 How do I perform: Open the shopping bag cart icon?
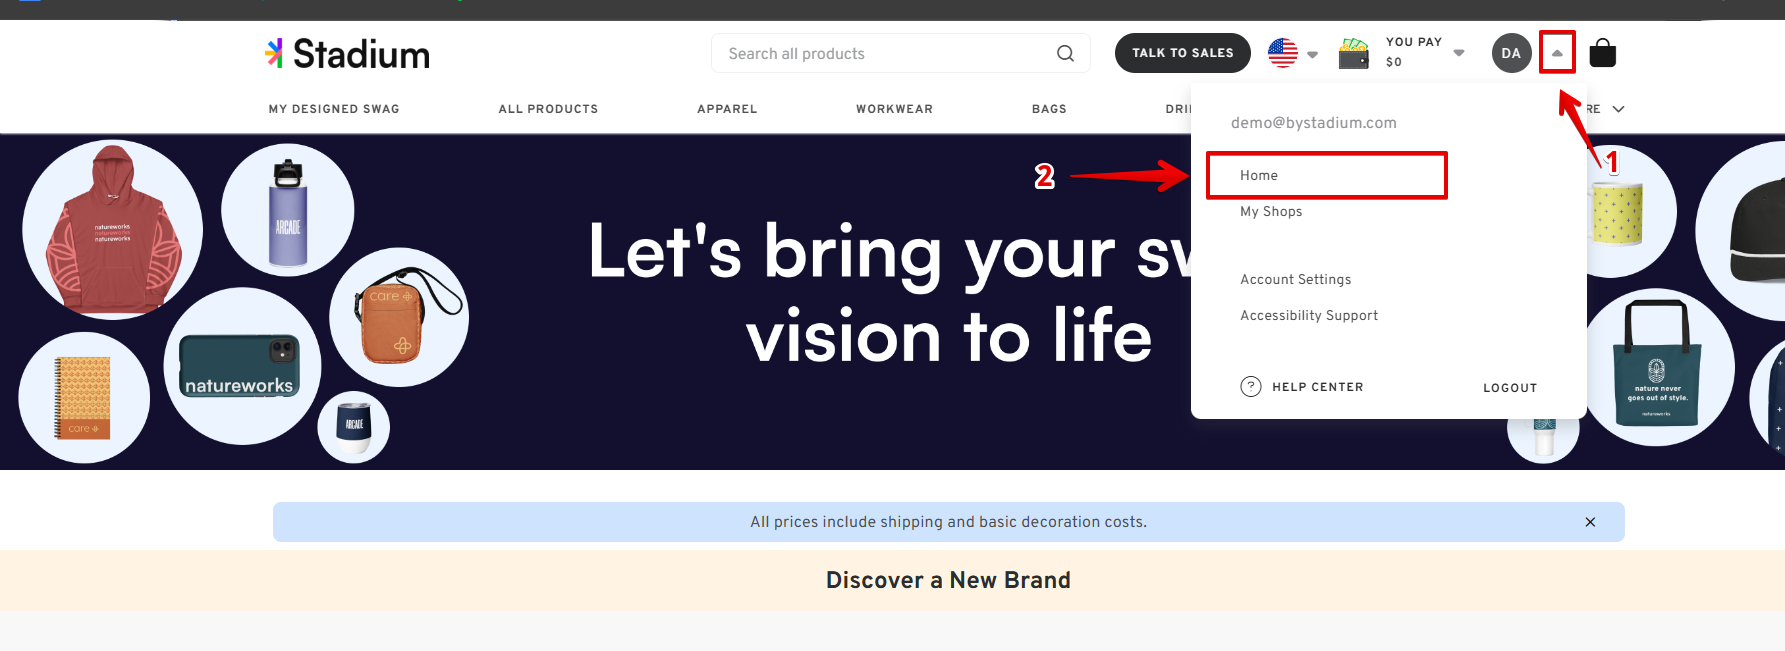click(1602, 52)
